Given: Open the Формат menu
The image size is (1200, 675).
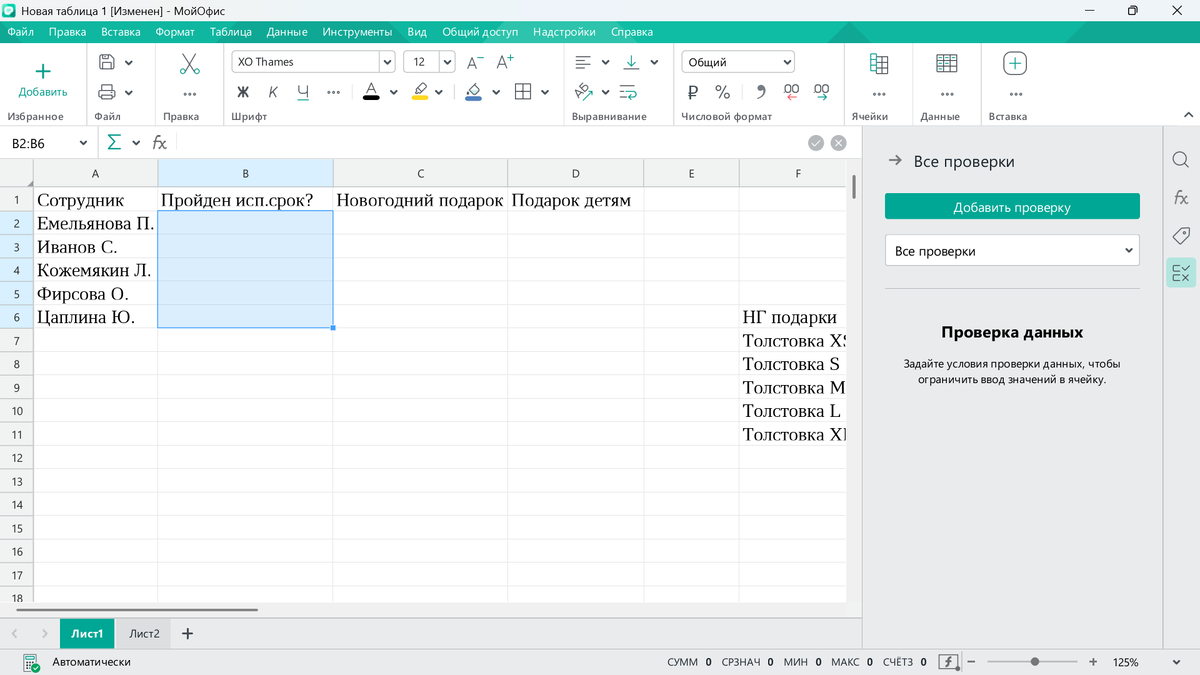Looking at the screenshot, I should click(x=175, y=32).
